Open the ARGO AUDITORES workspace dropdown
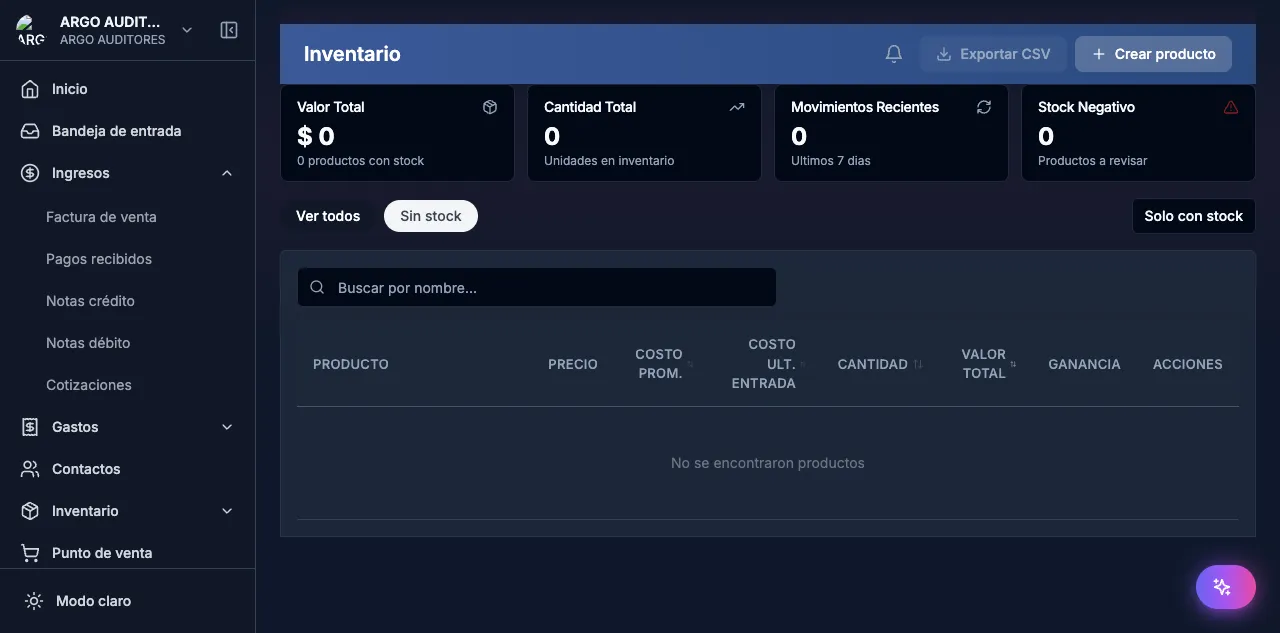Image resolution: width=1280 pixels, height=633 pixels. coord(186,30)
